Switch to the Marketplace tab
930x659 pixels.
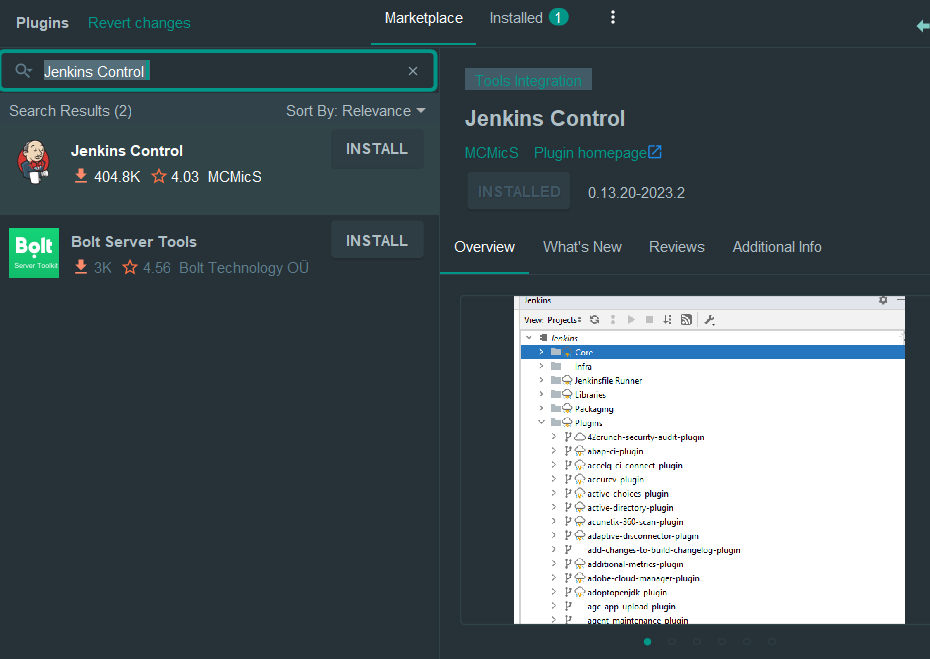pos(423,18)
